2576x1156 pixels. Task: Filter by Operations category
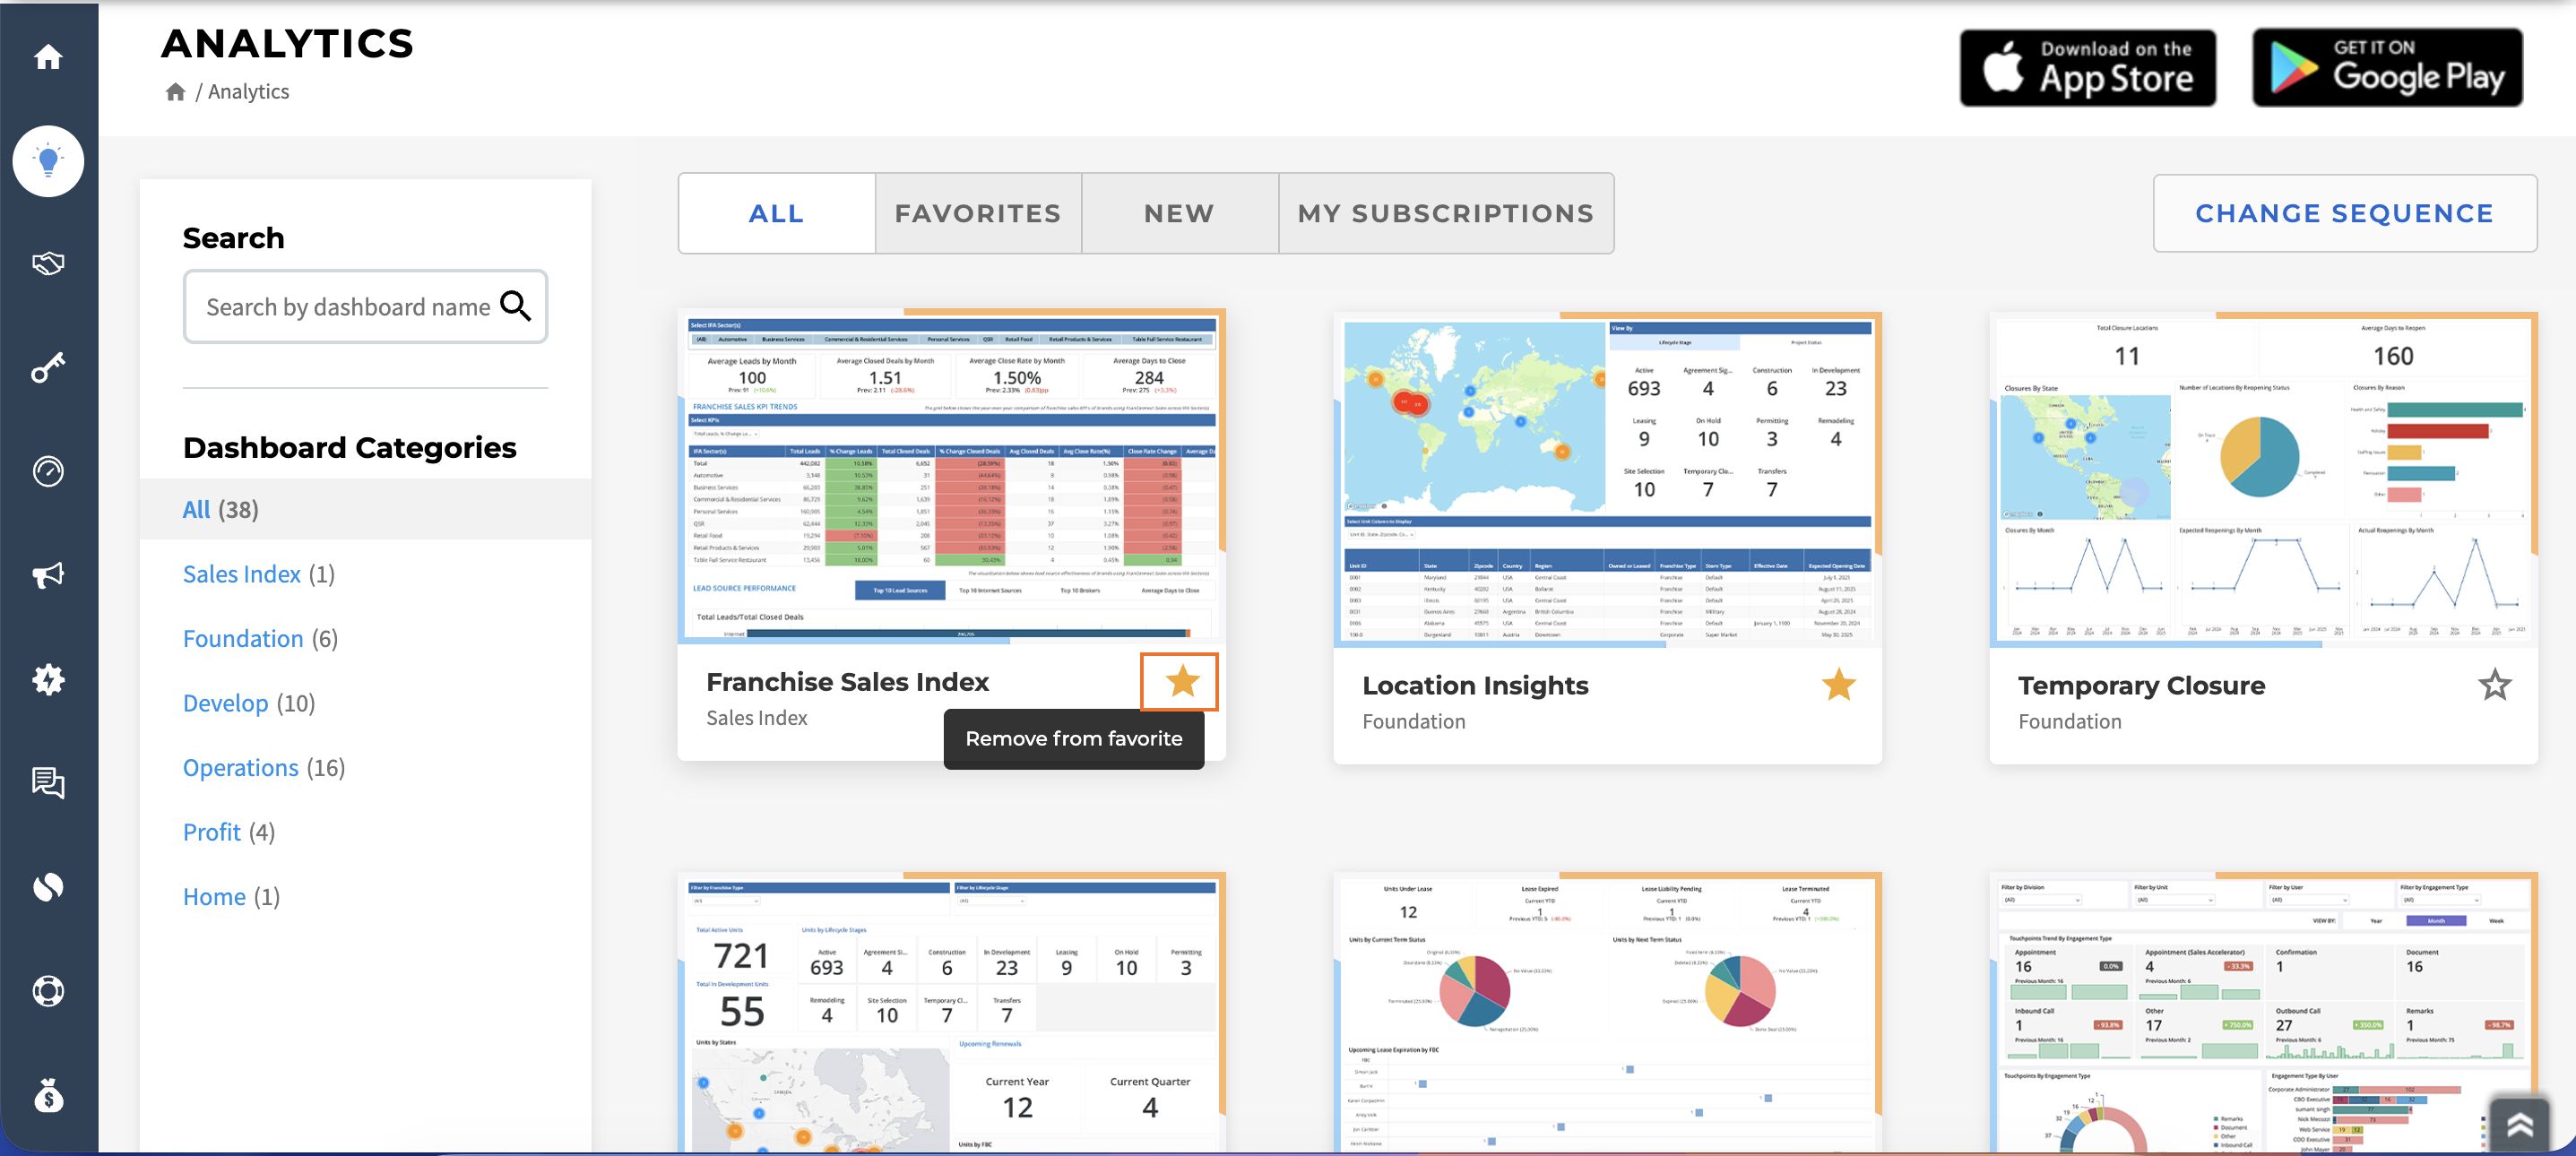click(x=264, y=768)
